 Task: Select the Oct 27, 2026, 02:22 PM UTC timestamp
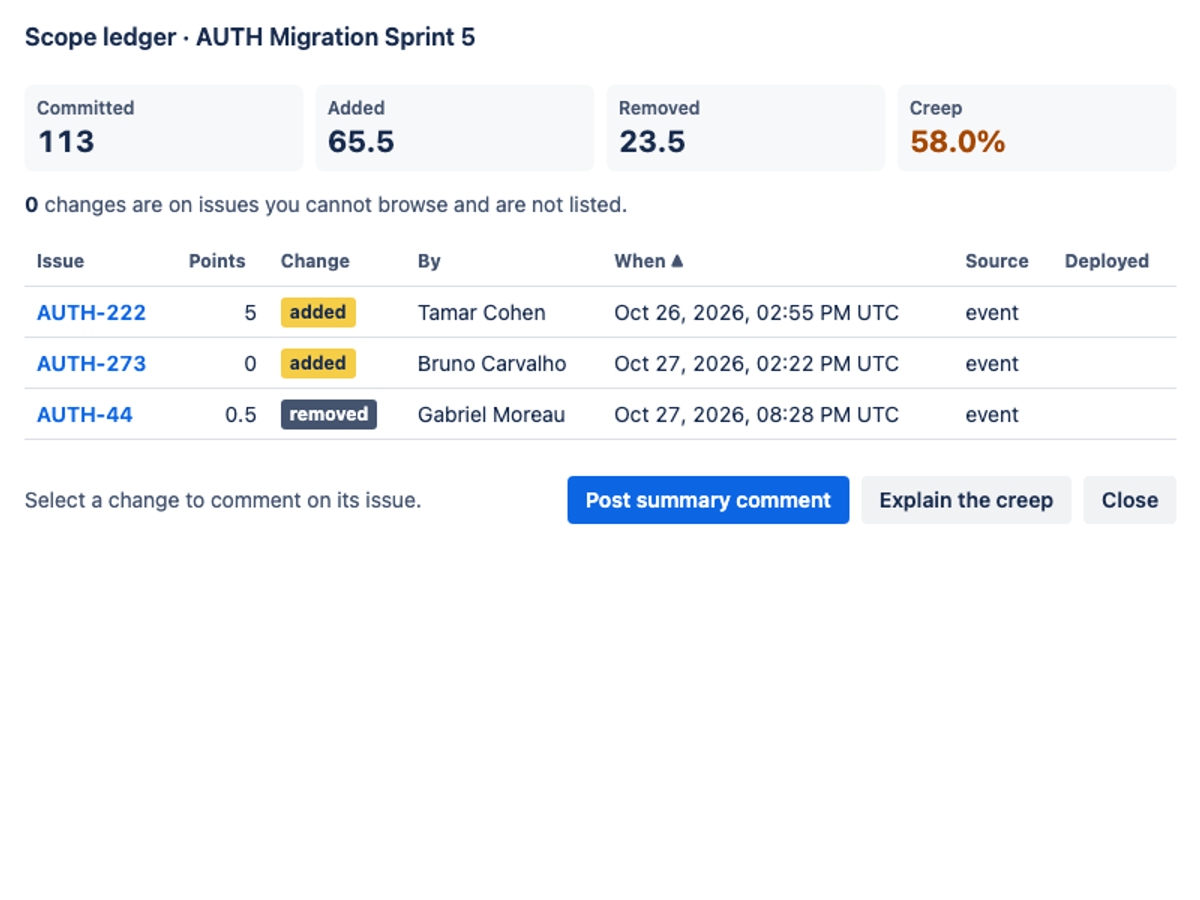[756, 364]
